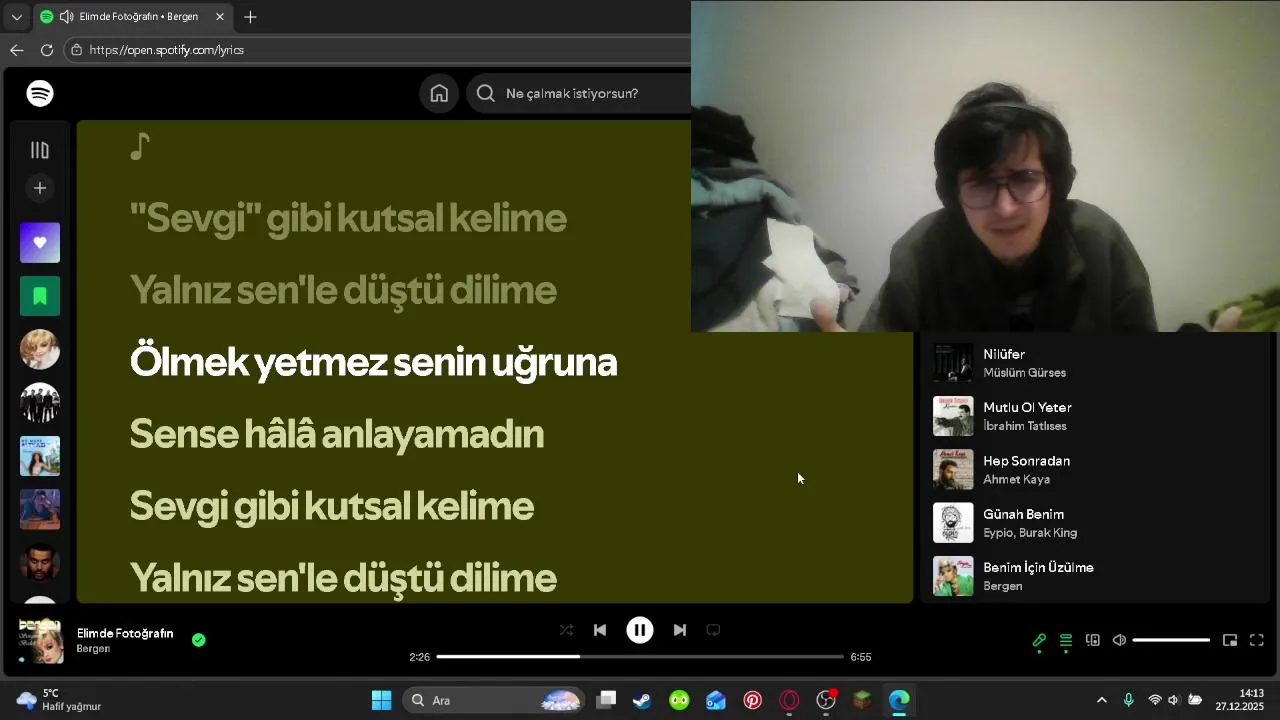Collapse Your Library sidebar icon
The width and height of the screenshot is (1280, 720).
(x=40, y=150)
